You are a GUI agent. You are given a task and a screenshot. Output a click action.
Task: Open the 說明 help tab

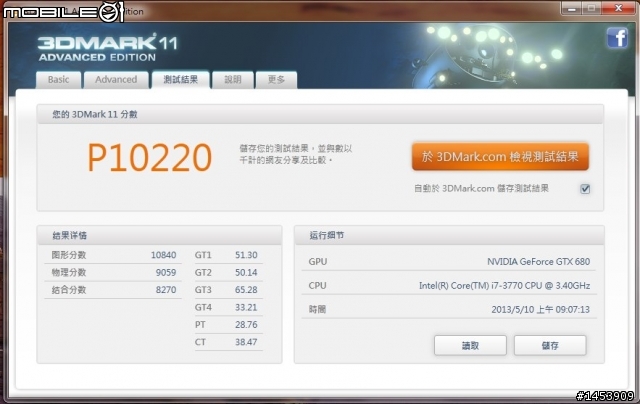tap(233, 80)
